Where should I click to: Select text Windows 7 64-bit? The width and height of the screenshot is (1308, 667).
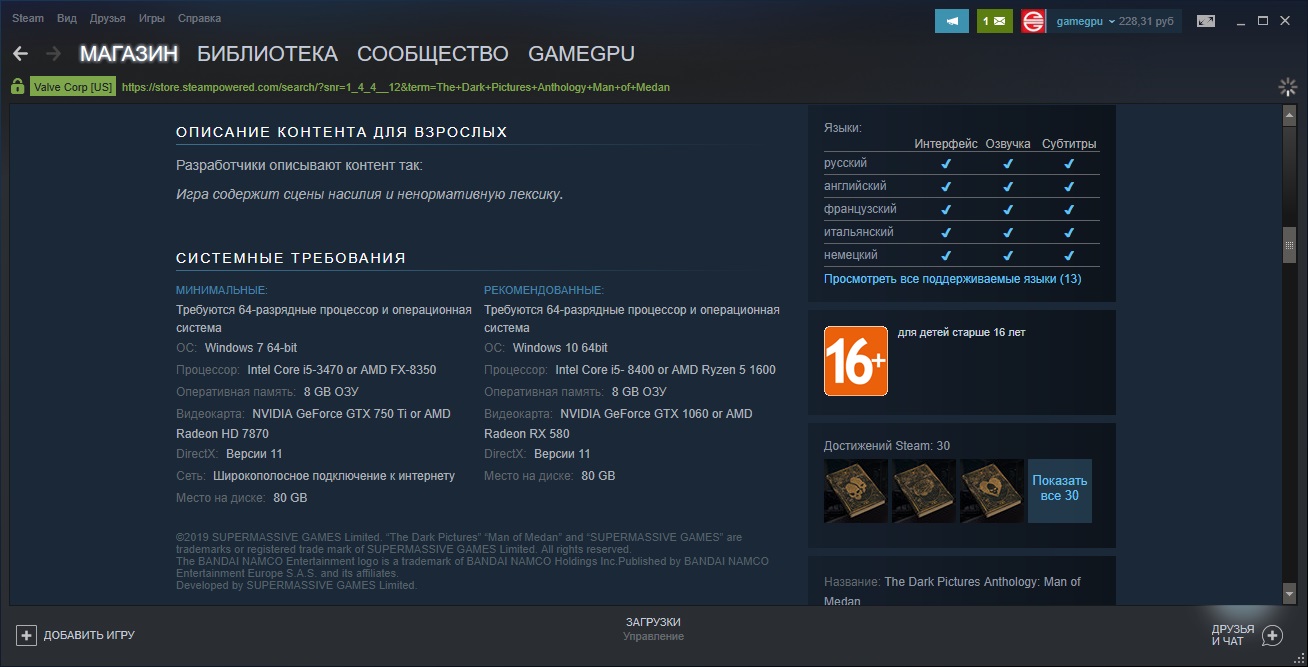click(251, 348)
